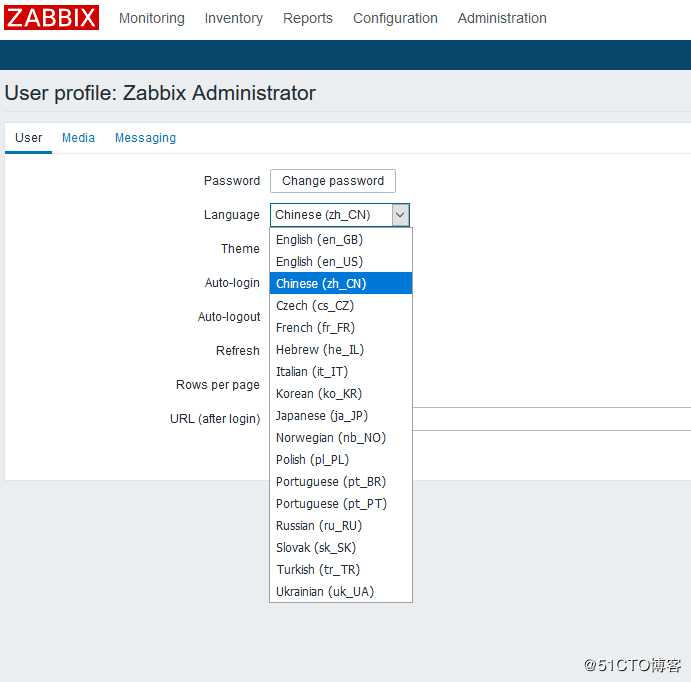
Task: Select English (en_GB) language option
Action: (341, 240)
